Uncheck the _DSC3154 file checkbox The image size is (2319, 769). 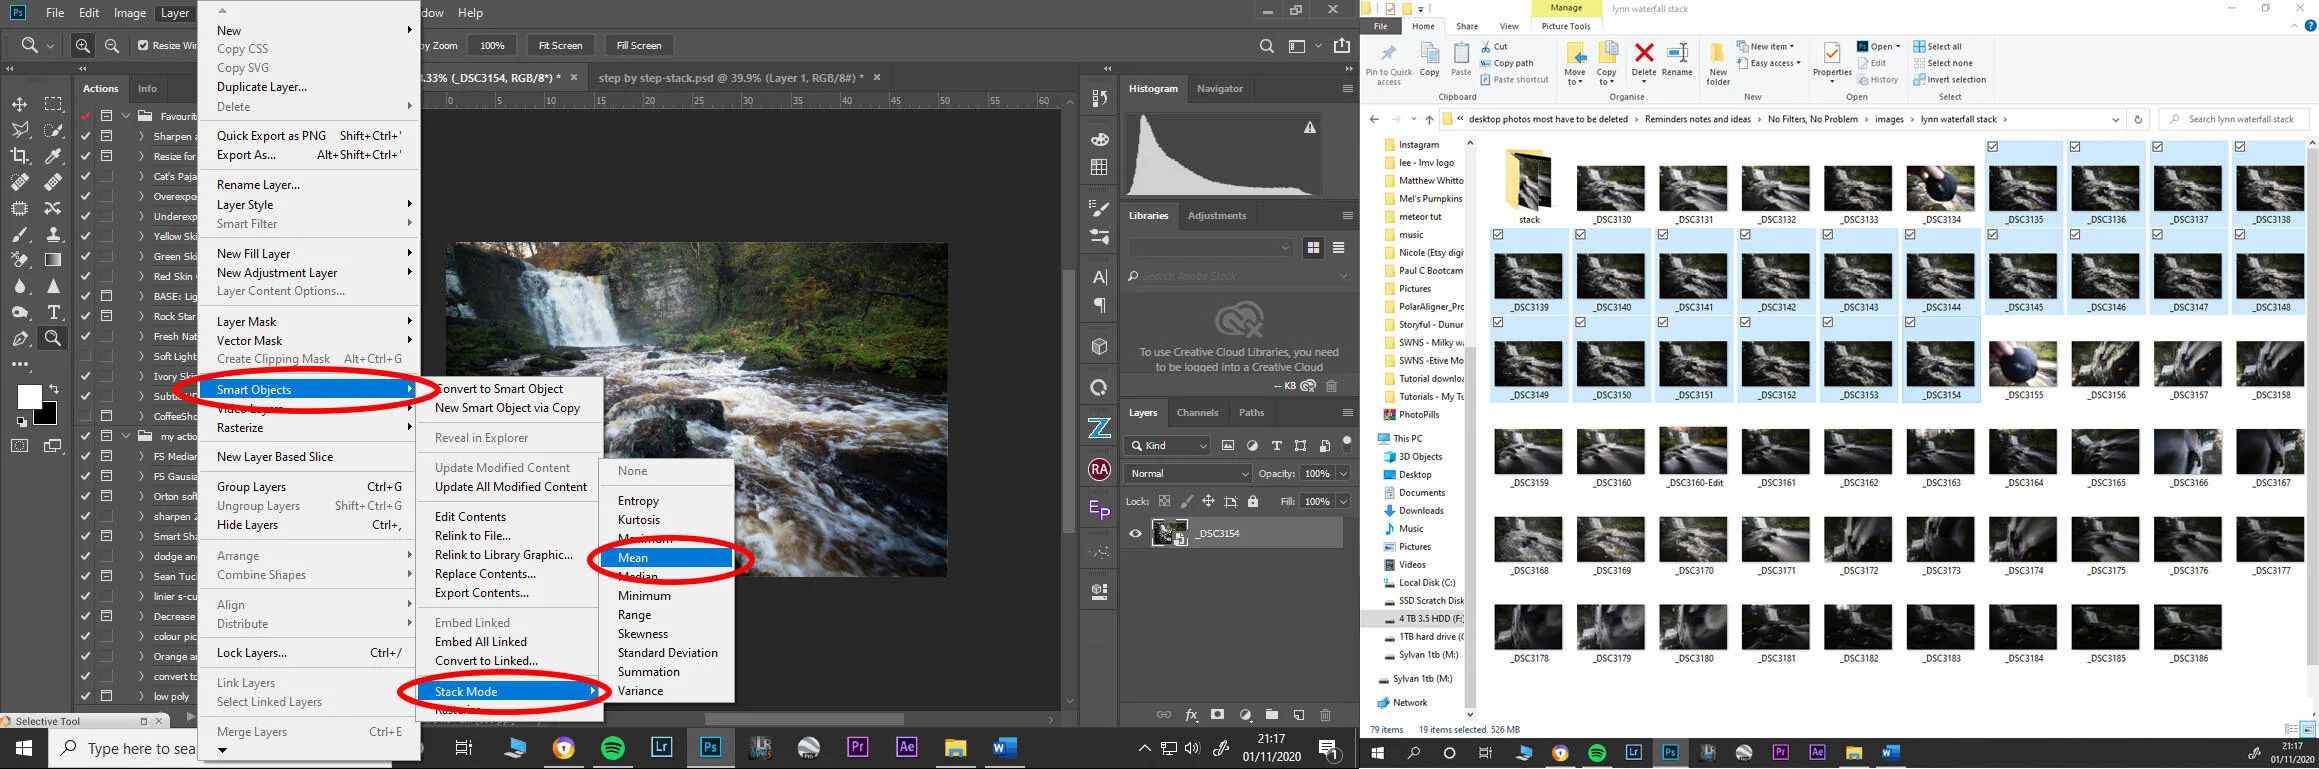[x=1910, y=323]
